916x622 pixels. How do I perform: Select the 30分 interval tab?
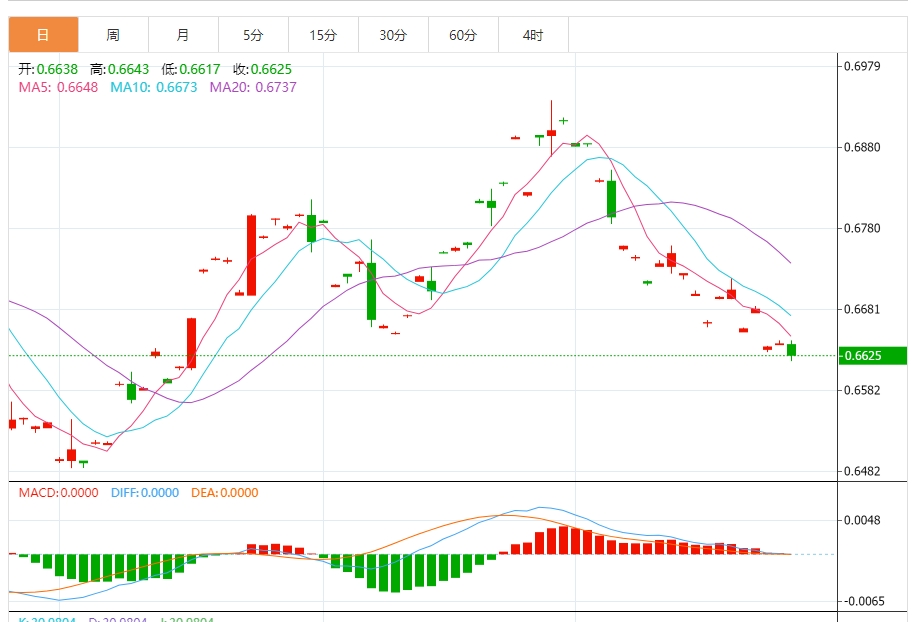click(393, 35)
